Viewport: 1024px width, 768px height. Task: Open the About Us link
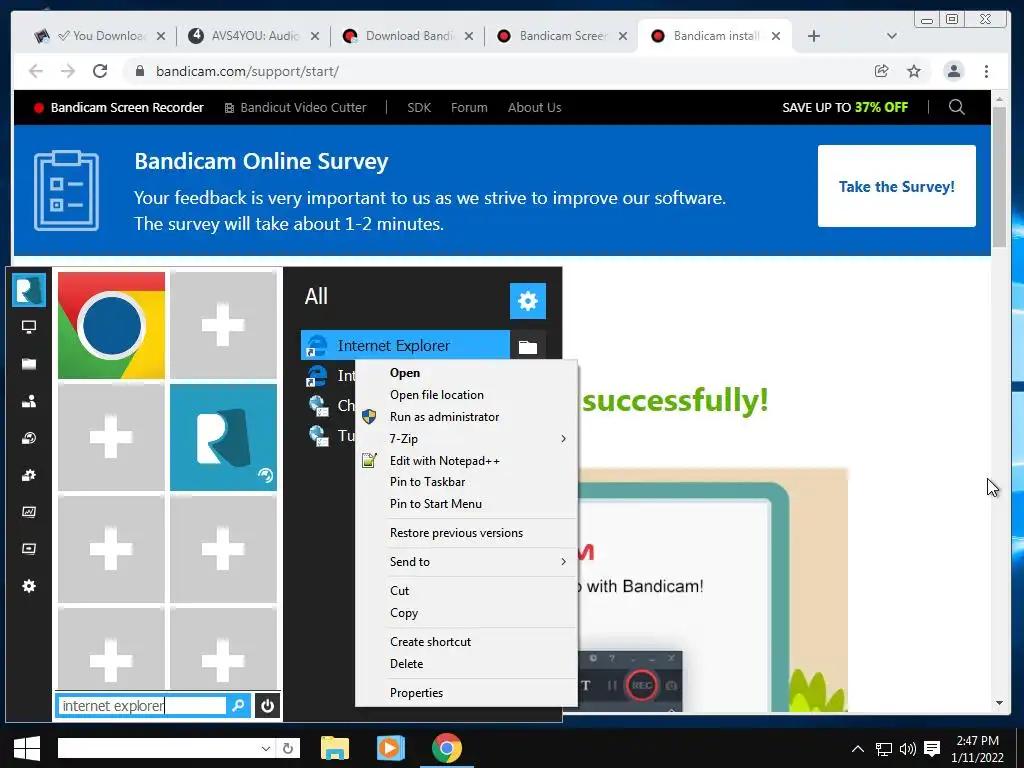tap(534, 107)
